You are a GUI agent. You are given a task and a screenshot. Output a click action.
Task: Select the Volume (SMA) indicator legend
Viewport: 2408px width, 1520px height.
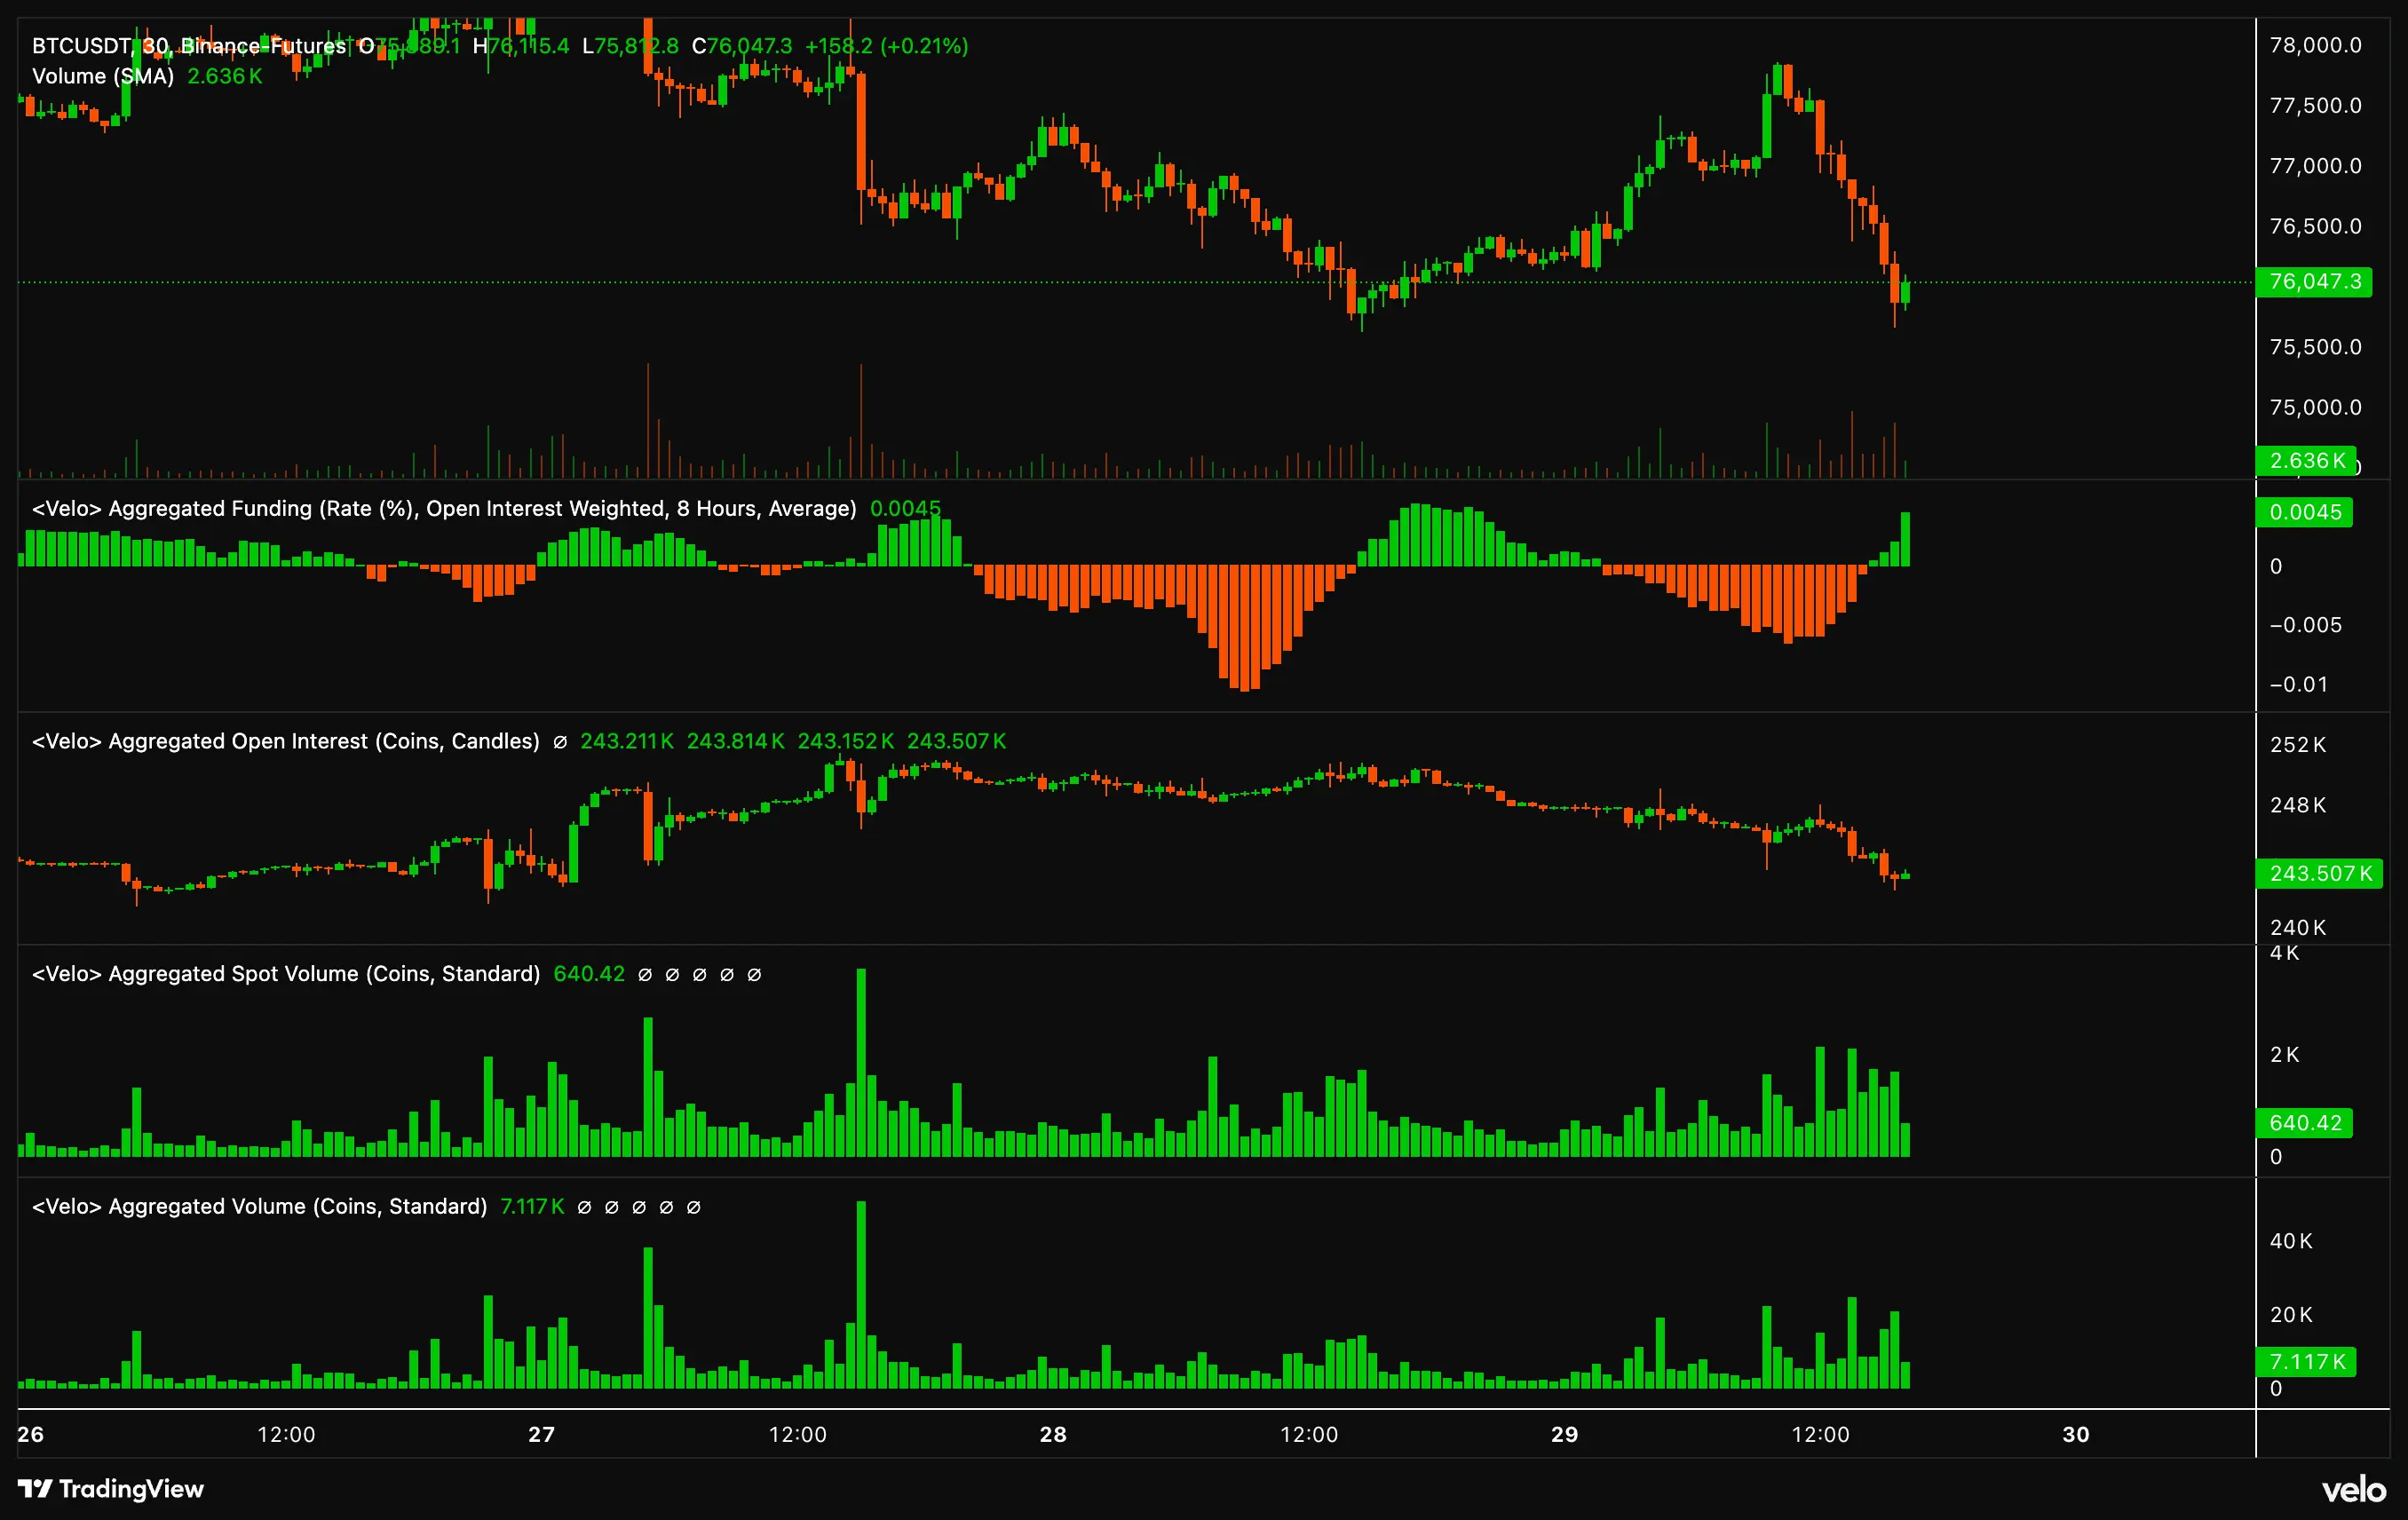[x=103, y=76]
